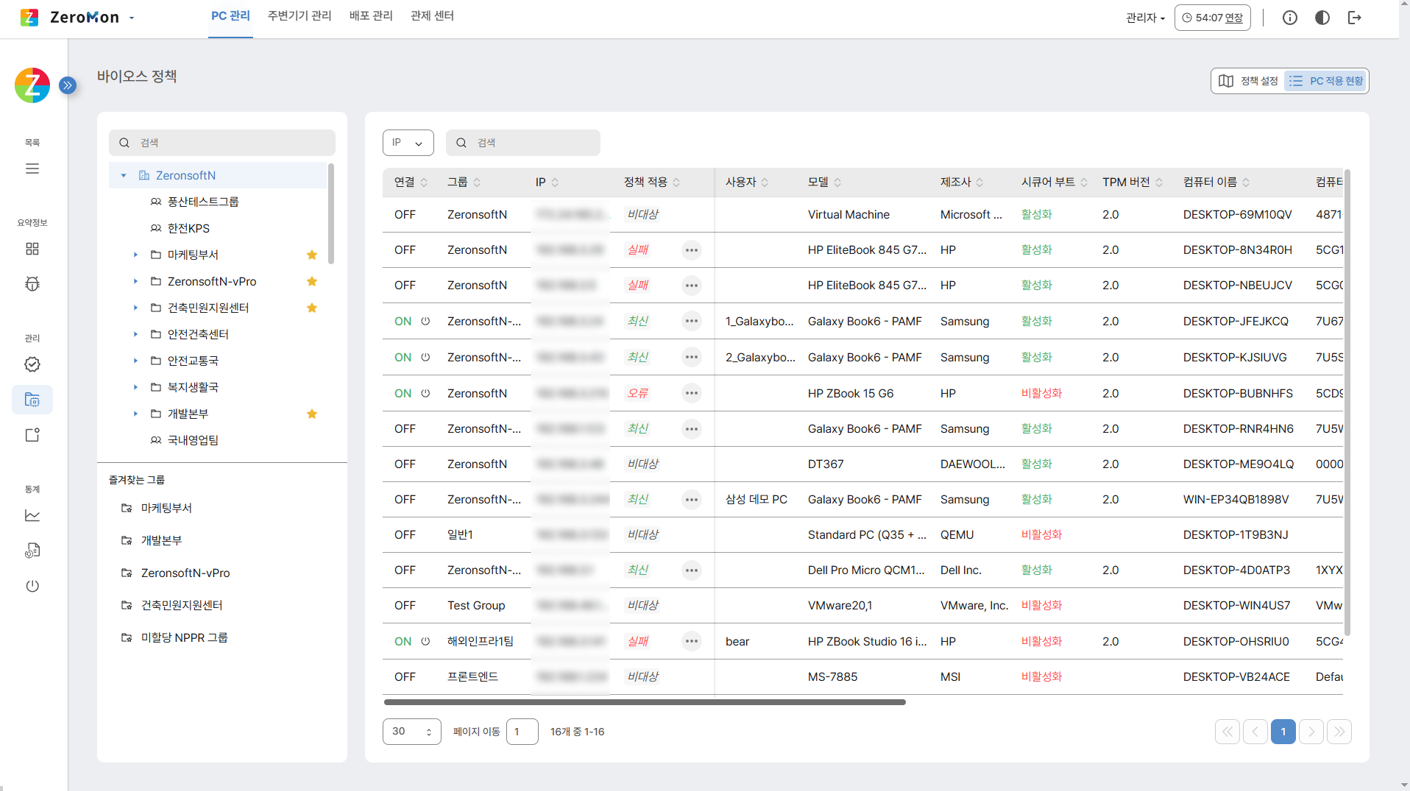Open the line chart statistics icon
The image size is (1410, 791).
32,516
